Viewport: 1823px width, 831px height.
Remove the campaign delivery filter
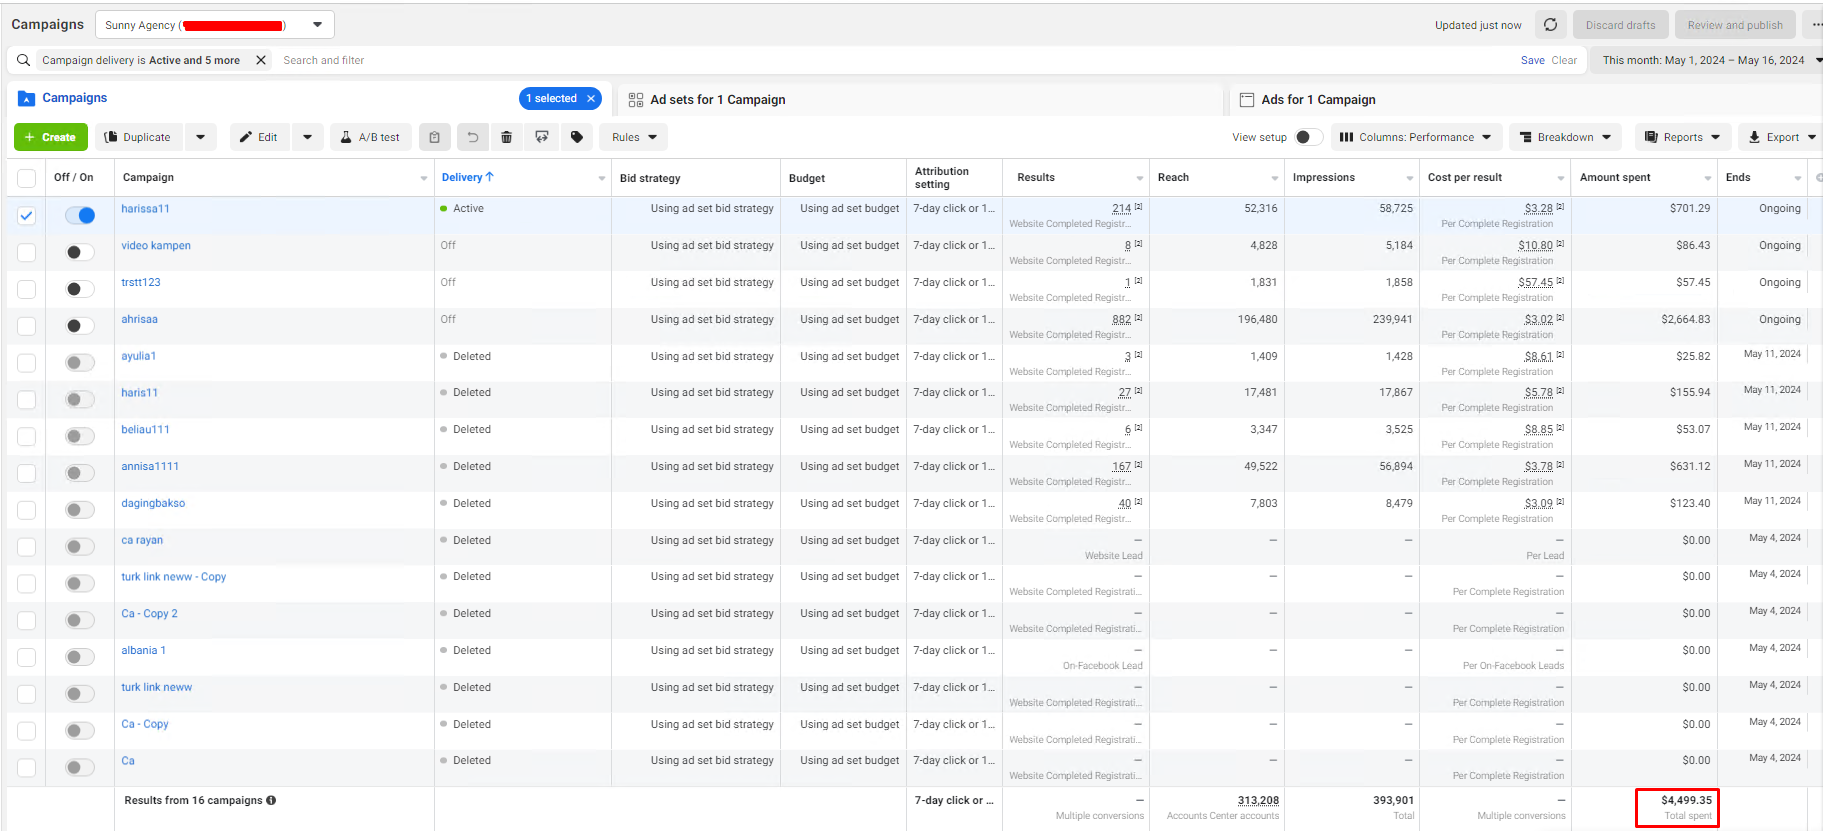click(x=261, y=60)
